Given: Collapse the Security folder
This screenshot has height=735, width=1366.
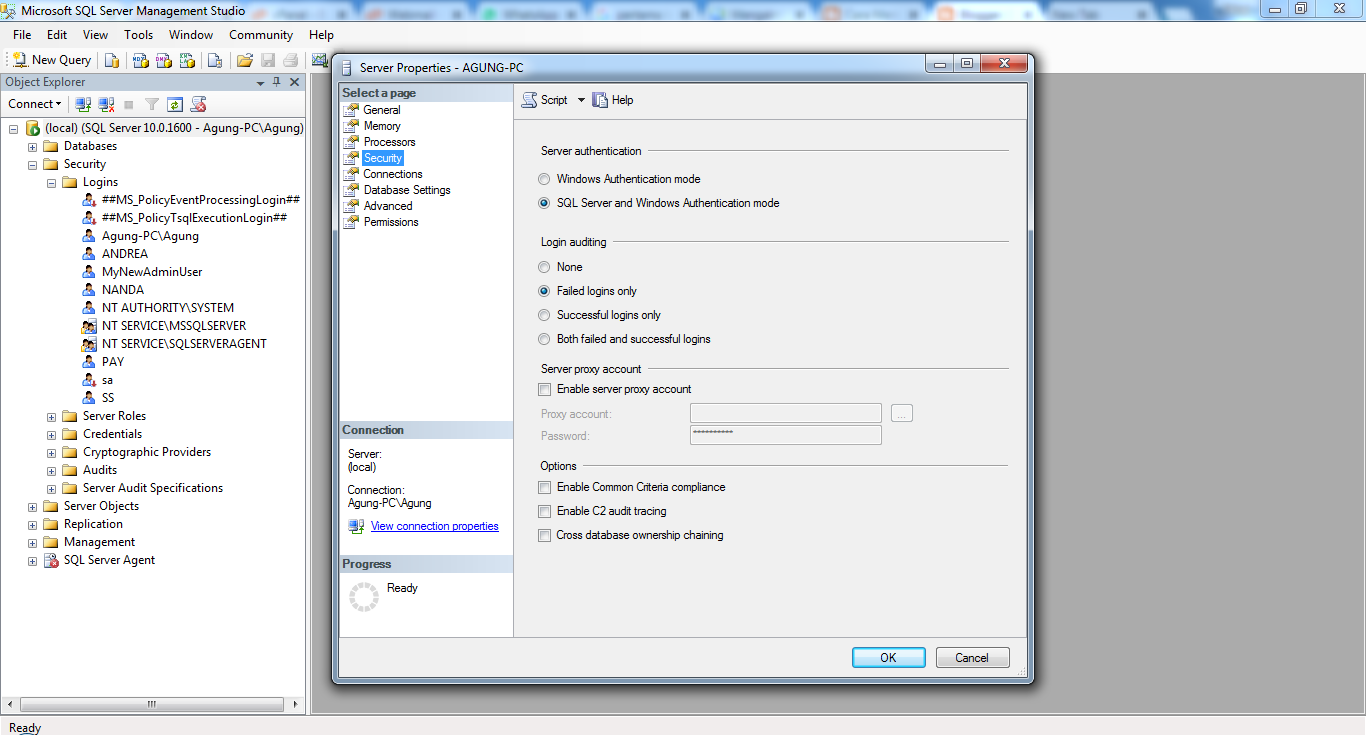Looking at the screenshot, I should 33,164.
